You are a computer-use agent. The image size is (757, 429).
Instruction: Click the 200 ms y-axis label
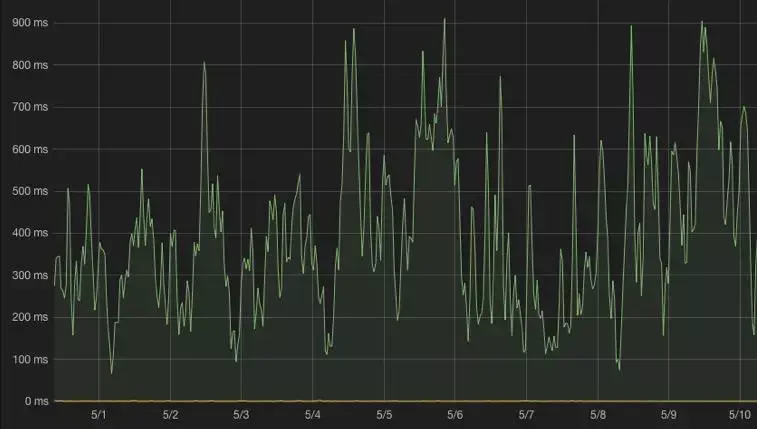pyautogui.click(x=30, y=317)
